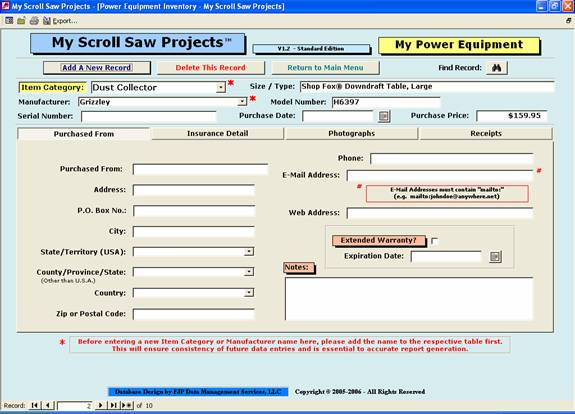575x414 pixels.
Task: Create new record from navigation bar
Action: tap(127, 405)
